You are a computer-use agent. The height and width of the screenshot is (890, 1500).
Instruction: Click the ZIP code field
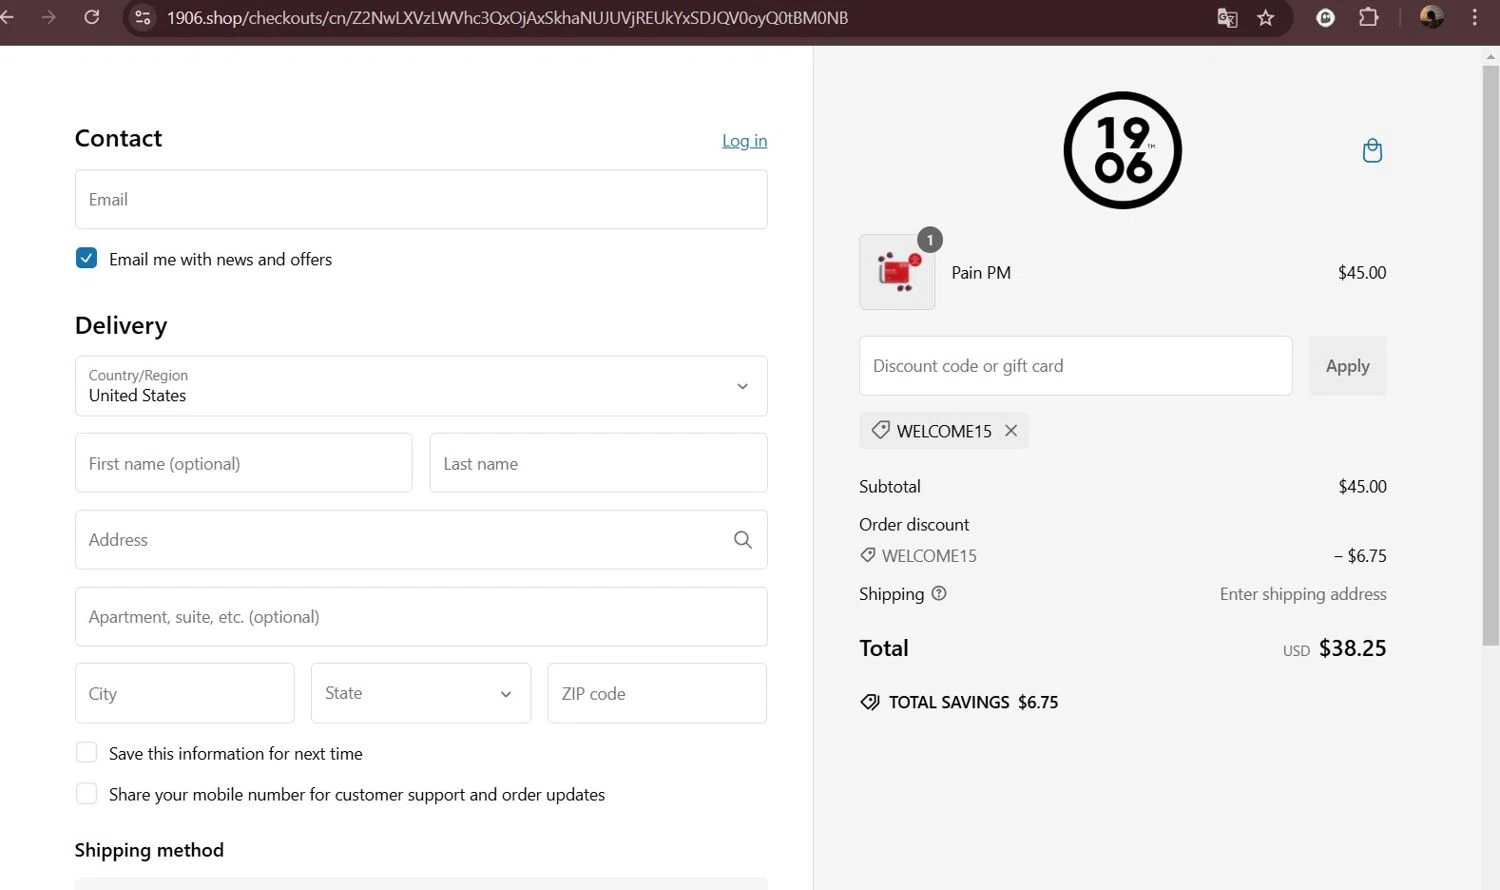[x=657, y=693]
